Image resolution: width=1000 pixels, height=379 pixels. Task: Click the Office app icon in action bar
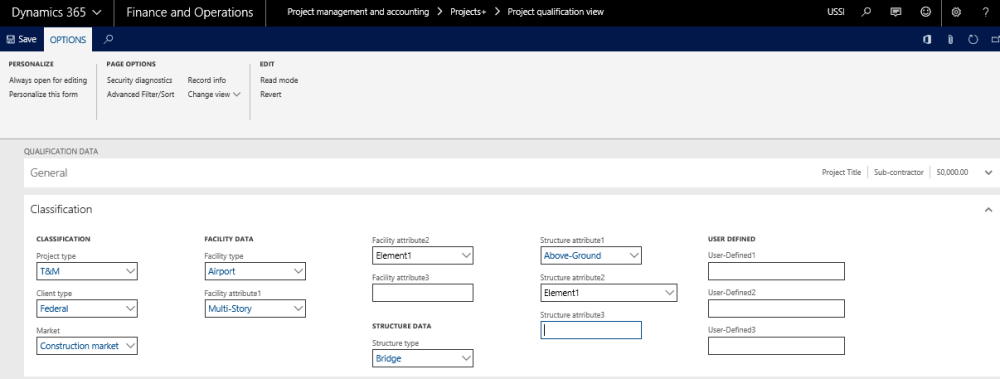click(x=927, y=40)
